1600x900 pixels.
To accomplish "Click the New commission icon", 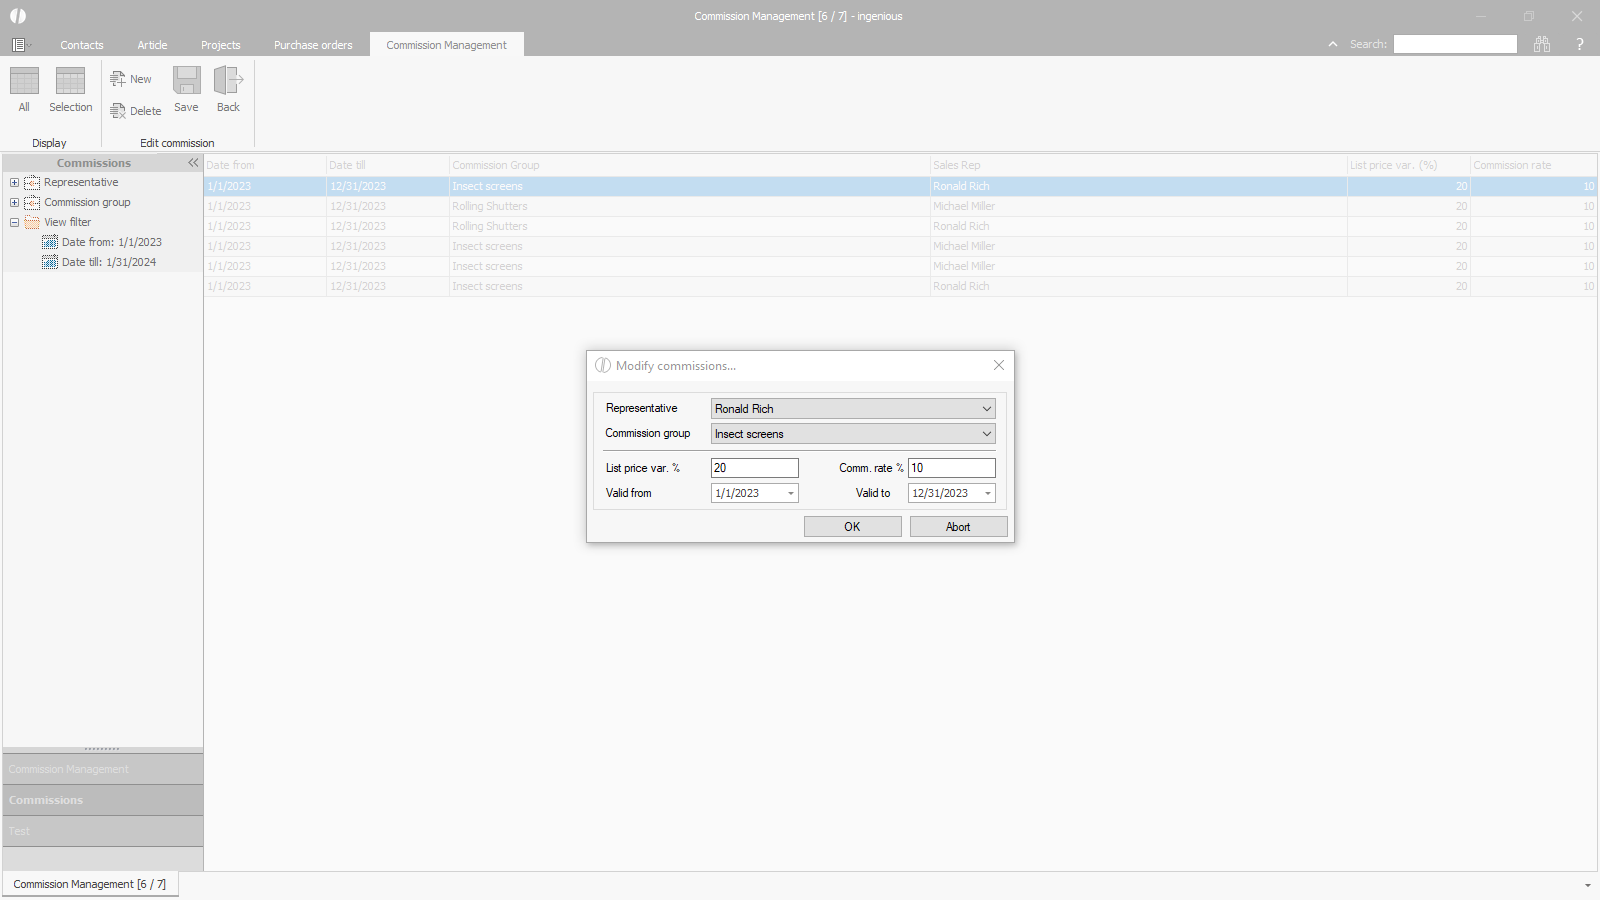I will (118, 79).
